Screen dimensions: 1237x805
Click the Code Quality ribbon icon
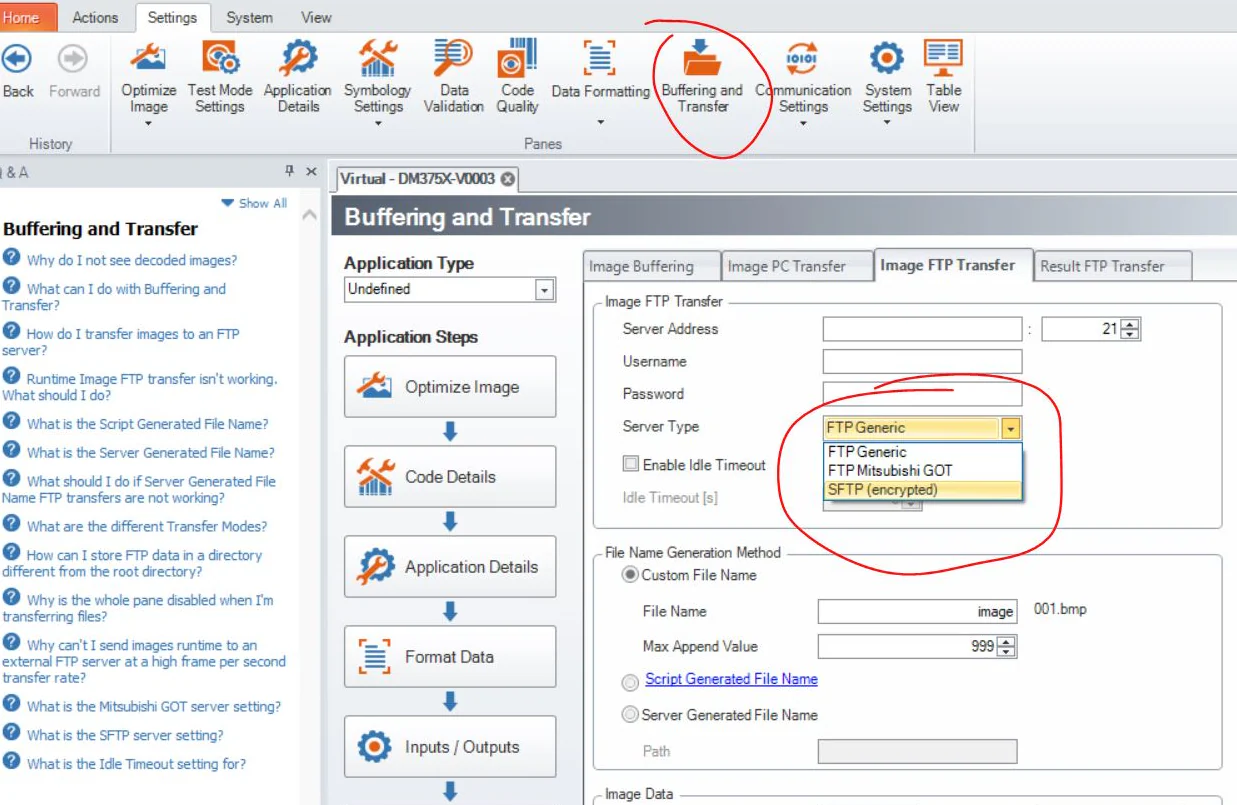tap(517, 60)
